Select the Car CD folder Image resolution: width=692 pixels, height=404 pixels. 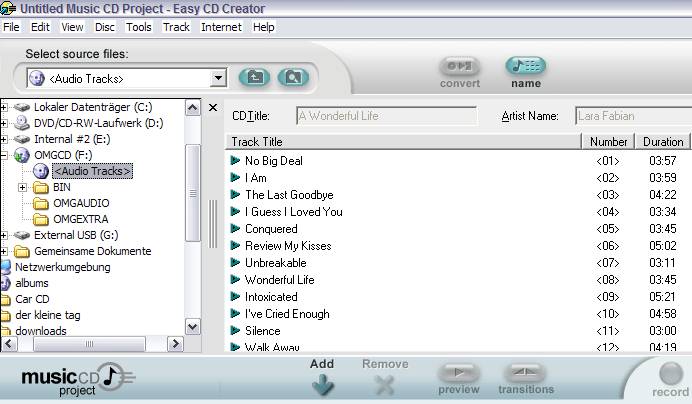click(32, 299)
